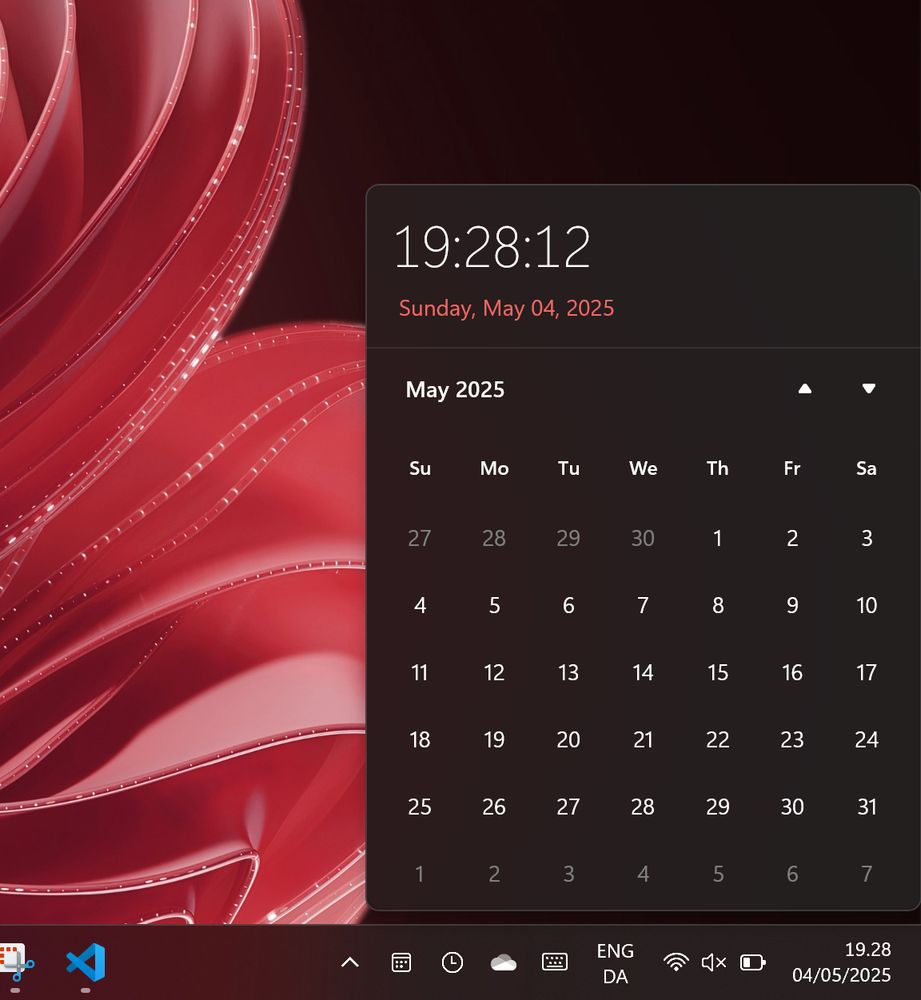Open the Snipping Tool taskbar icon
Viewport: 921px width, 1000px height.
coord(15,962)
